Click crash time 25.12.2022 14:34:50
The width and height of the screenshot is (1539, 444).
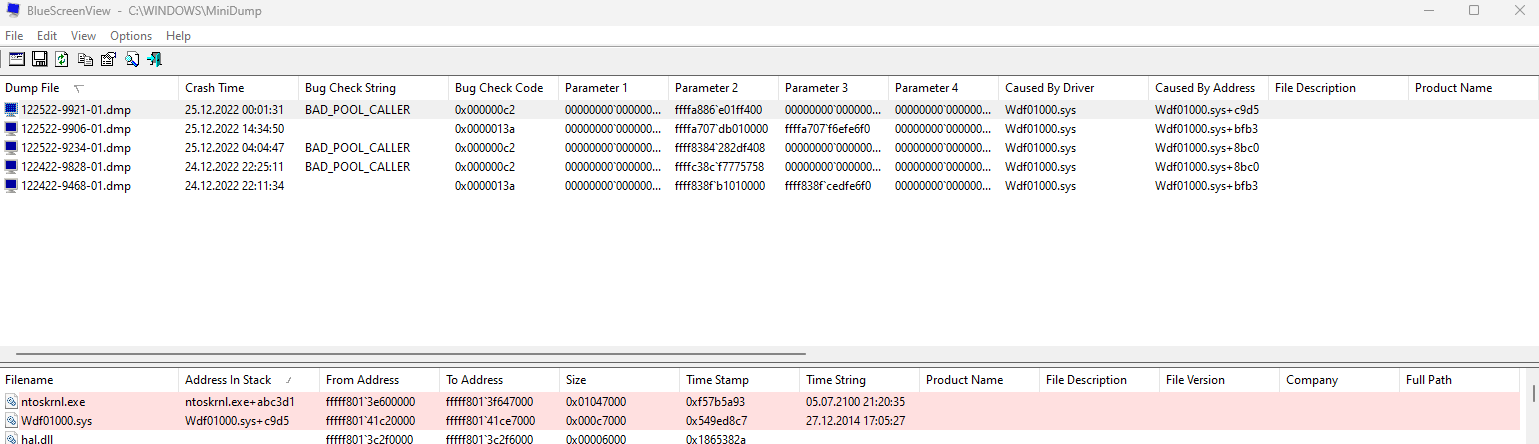[235, 129]
